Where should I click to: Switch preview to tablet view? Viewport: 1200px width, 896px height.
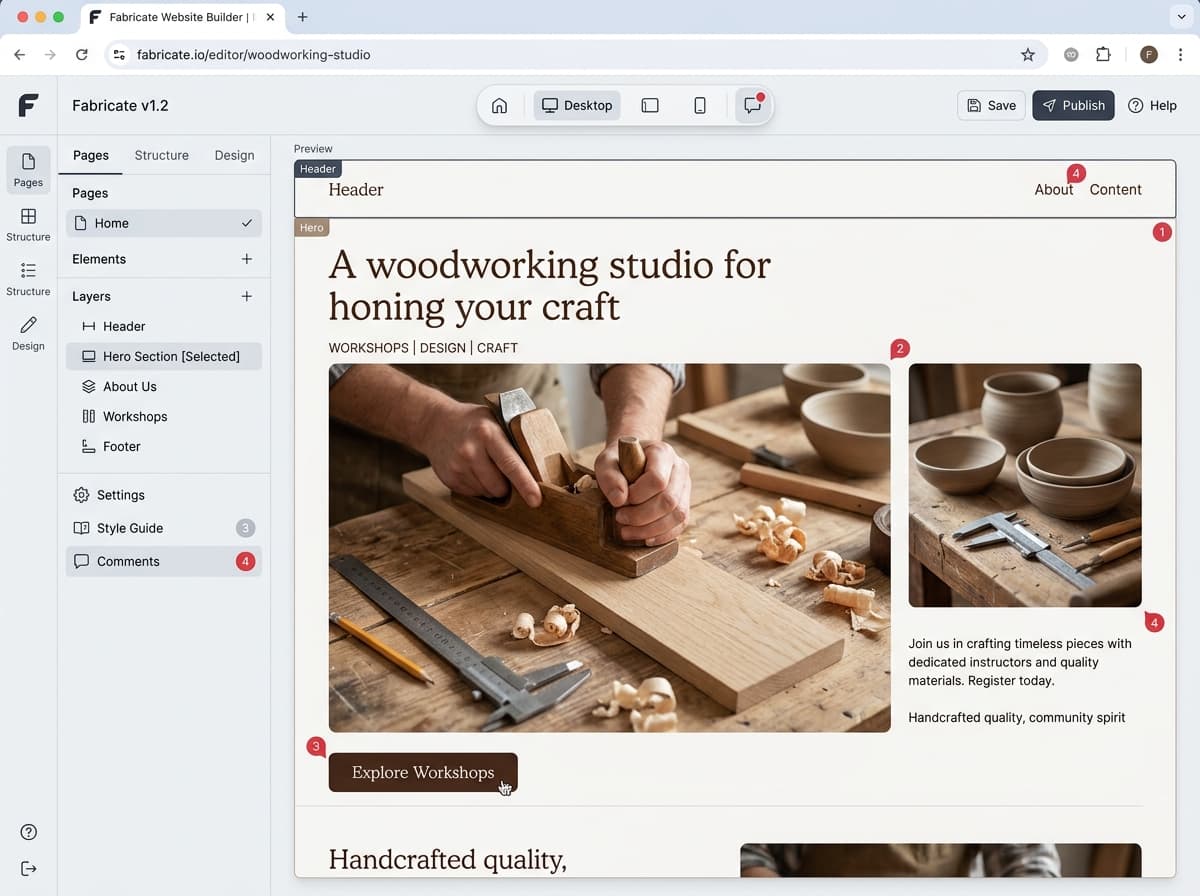650,106
